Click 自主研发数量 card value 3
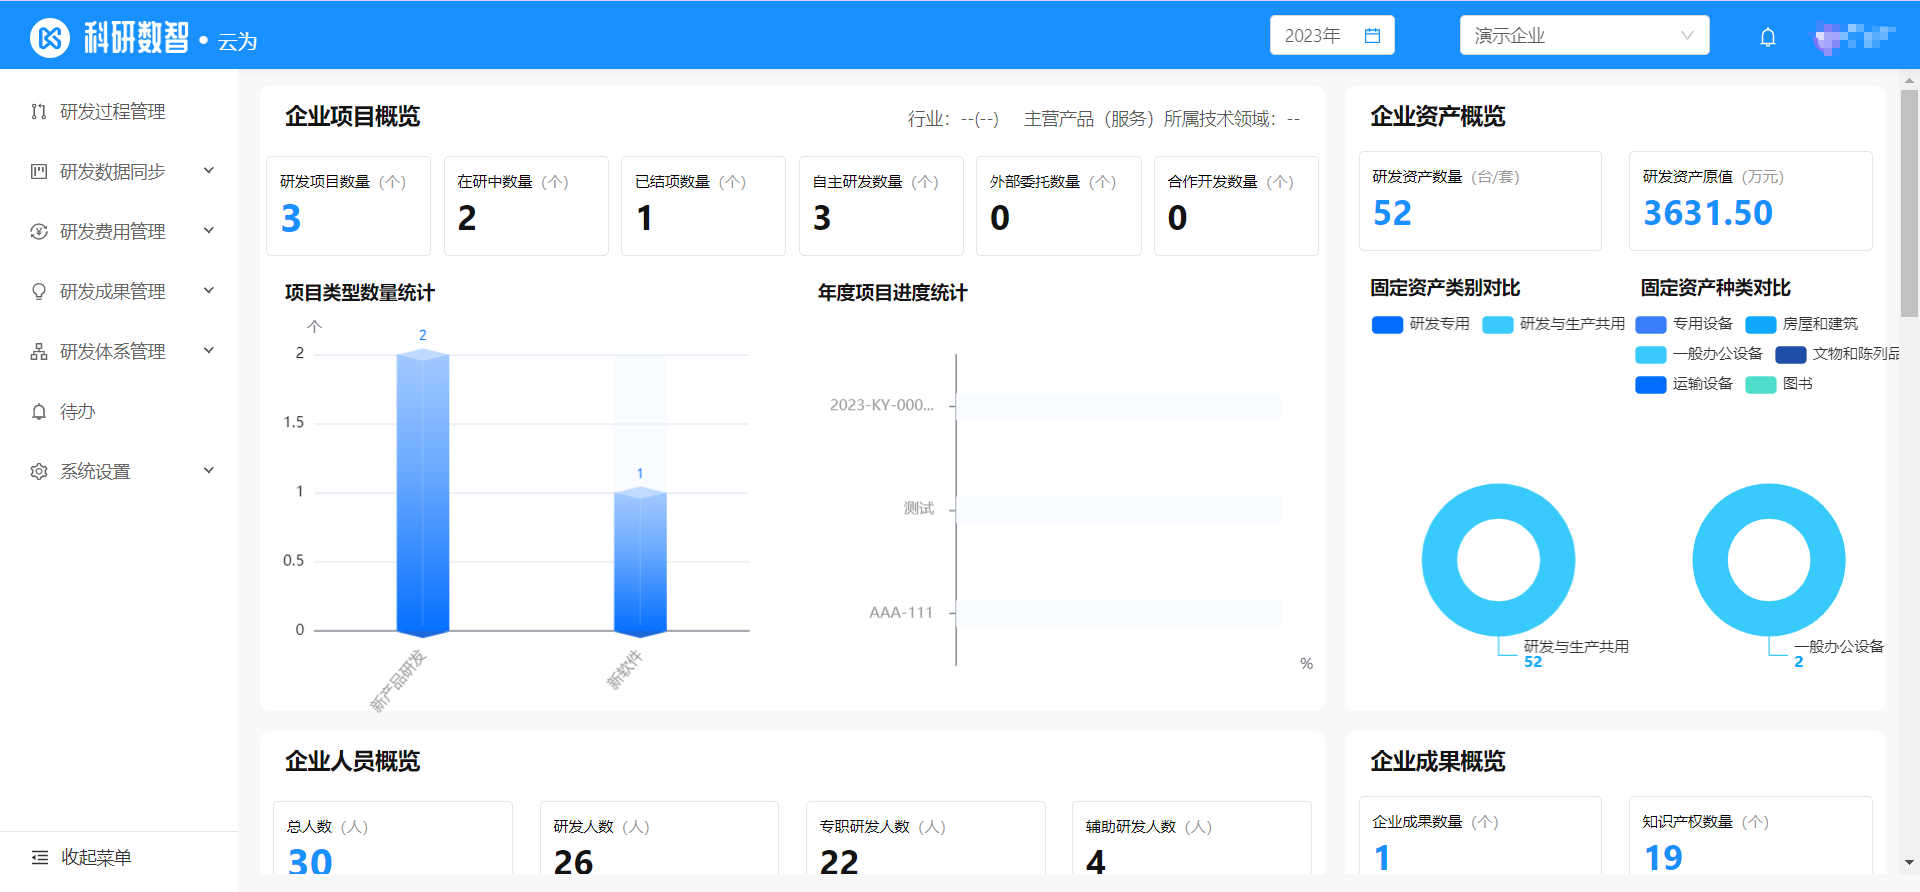This screenshot has width=1920, height=892. pos(822,218)
